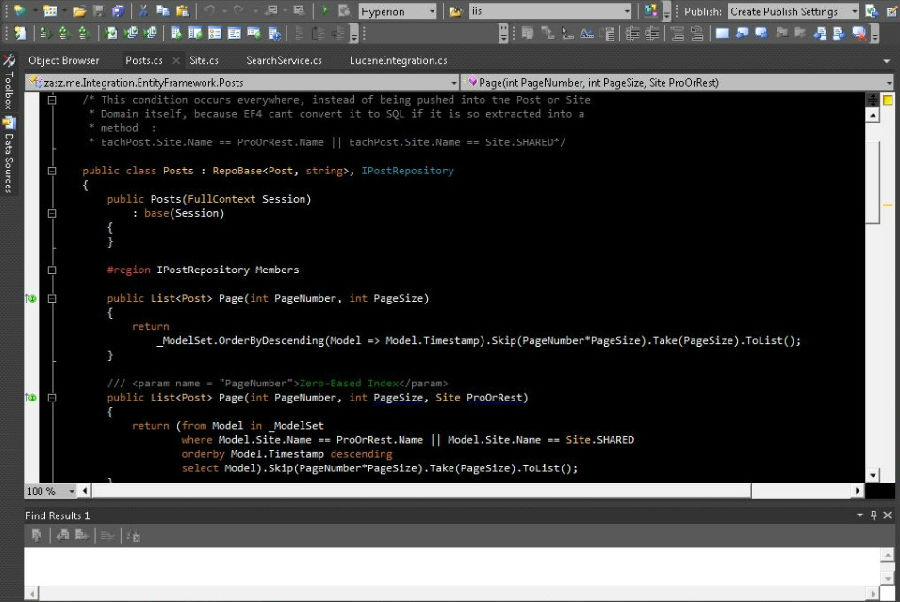Click the Clear all bookmarks icon
Screen dimensions: 900x602
[859, 34]
